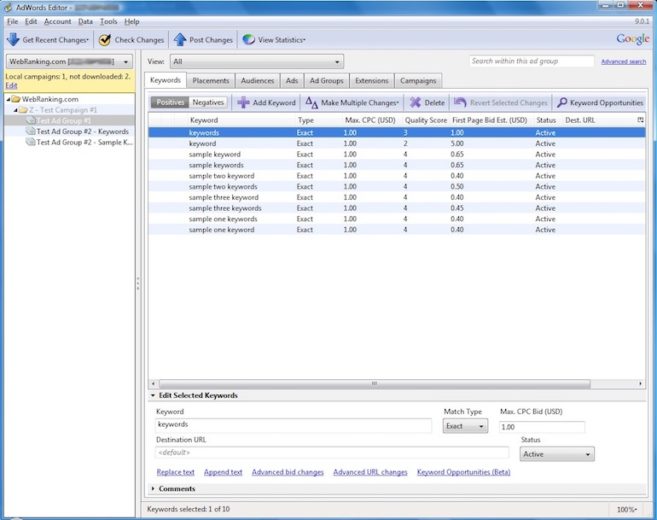The width and height of the screenshot is (657, 520).
Task: Select Test Ad Group #1 in tree
Action: click(x=64, y=121)
